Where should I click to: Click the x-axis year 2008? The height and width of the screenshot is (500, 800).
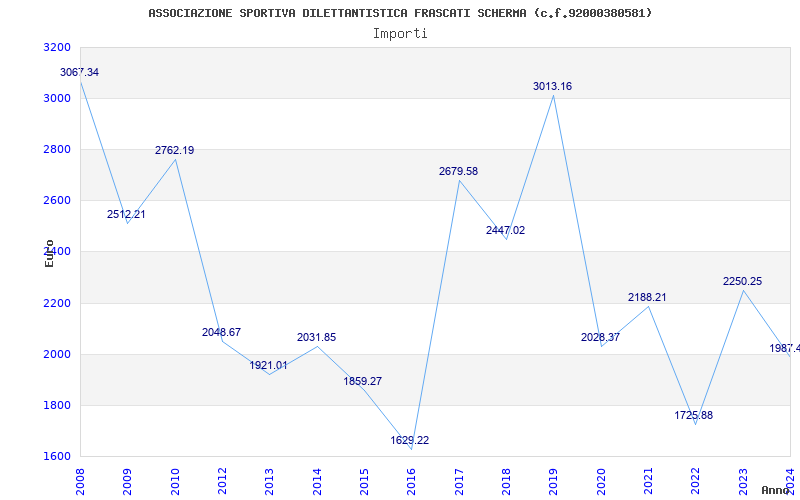[x=80, y=482]
